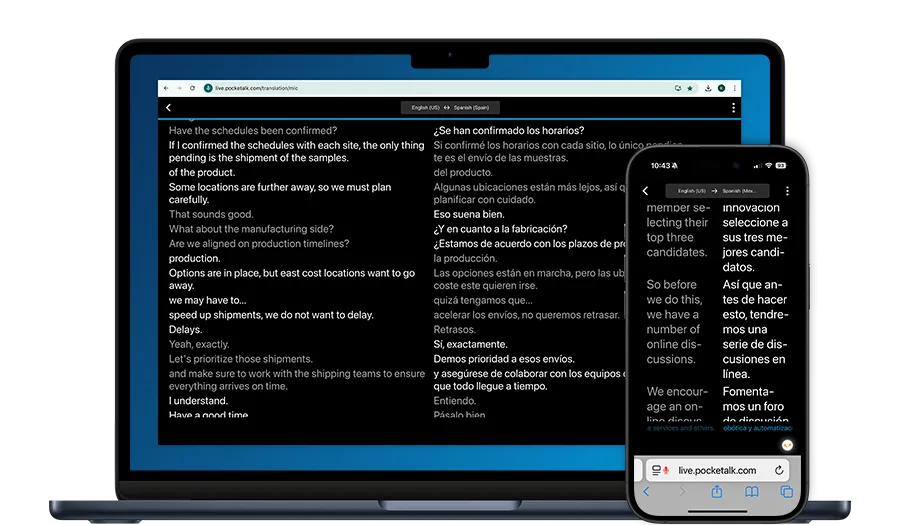
Task: Tap the scroll-to-bottom round button on phone
Action: (x=787, y=444)
